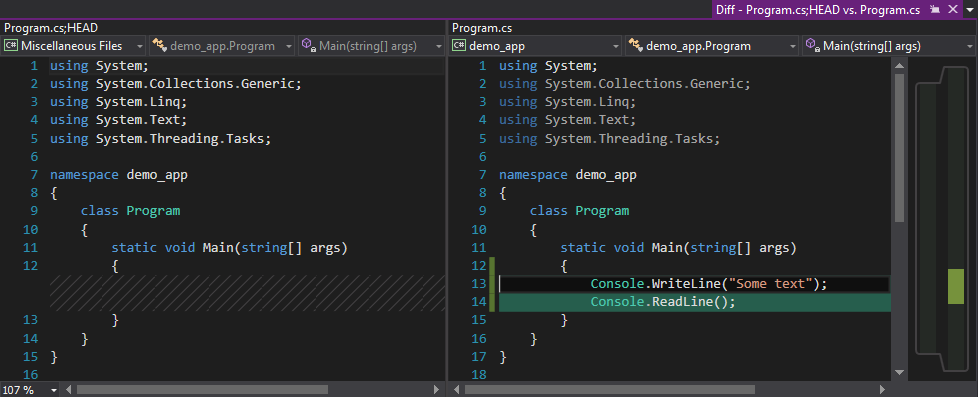Screen dimensions: 978x397
Task: Open the left pane Main(string[] args) member dropdown
Action: 372,46
